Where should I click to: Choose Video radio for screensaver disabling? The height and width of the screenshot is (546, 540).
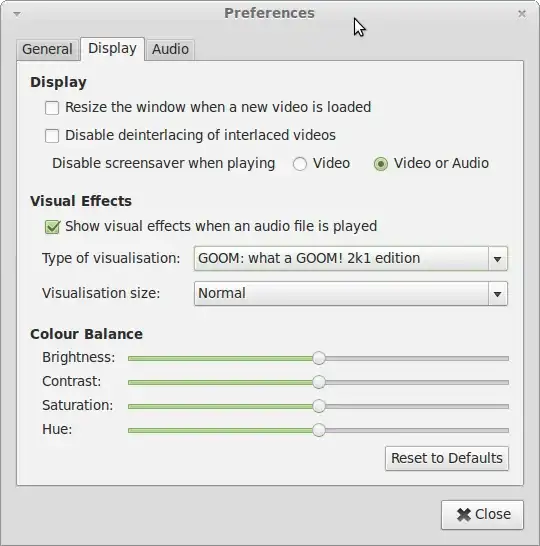click(x=300, y=164)
